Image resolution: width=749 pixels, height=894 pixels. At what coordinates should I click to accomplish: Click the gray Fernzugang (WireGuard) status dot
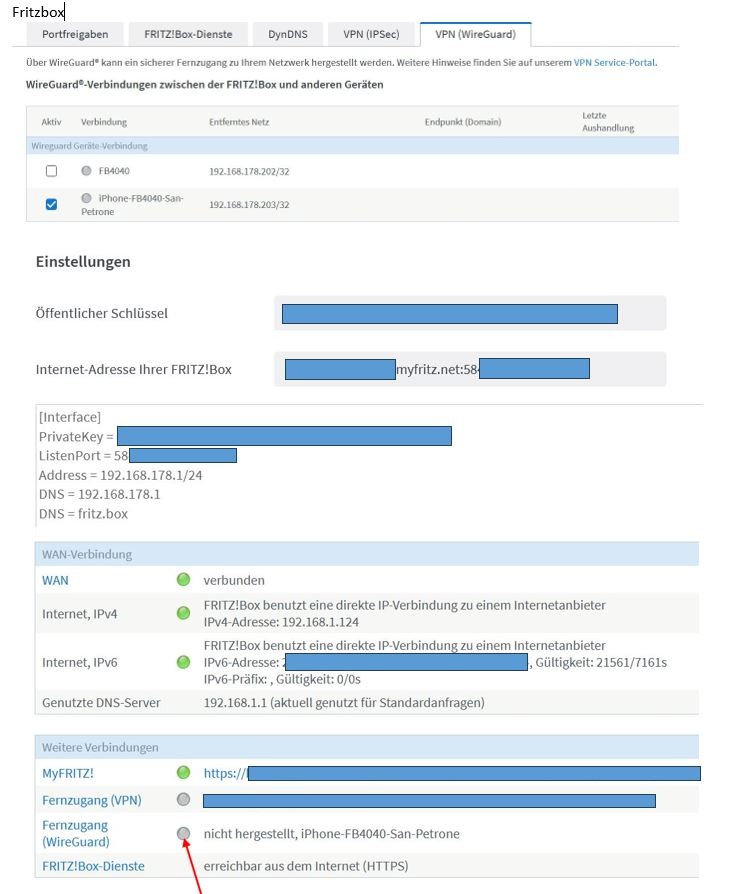(183, 833)
